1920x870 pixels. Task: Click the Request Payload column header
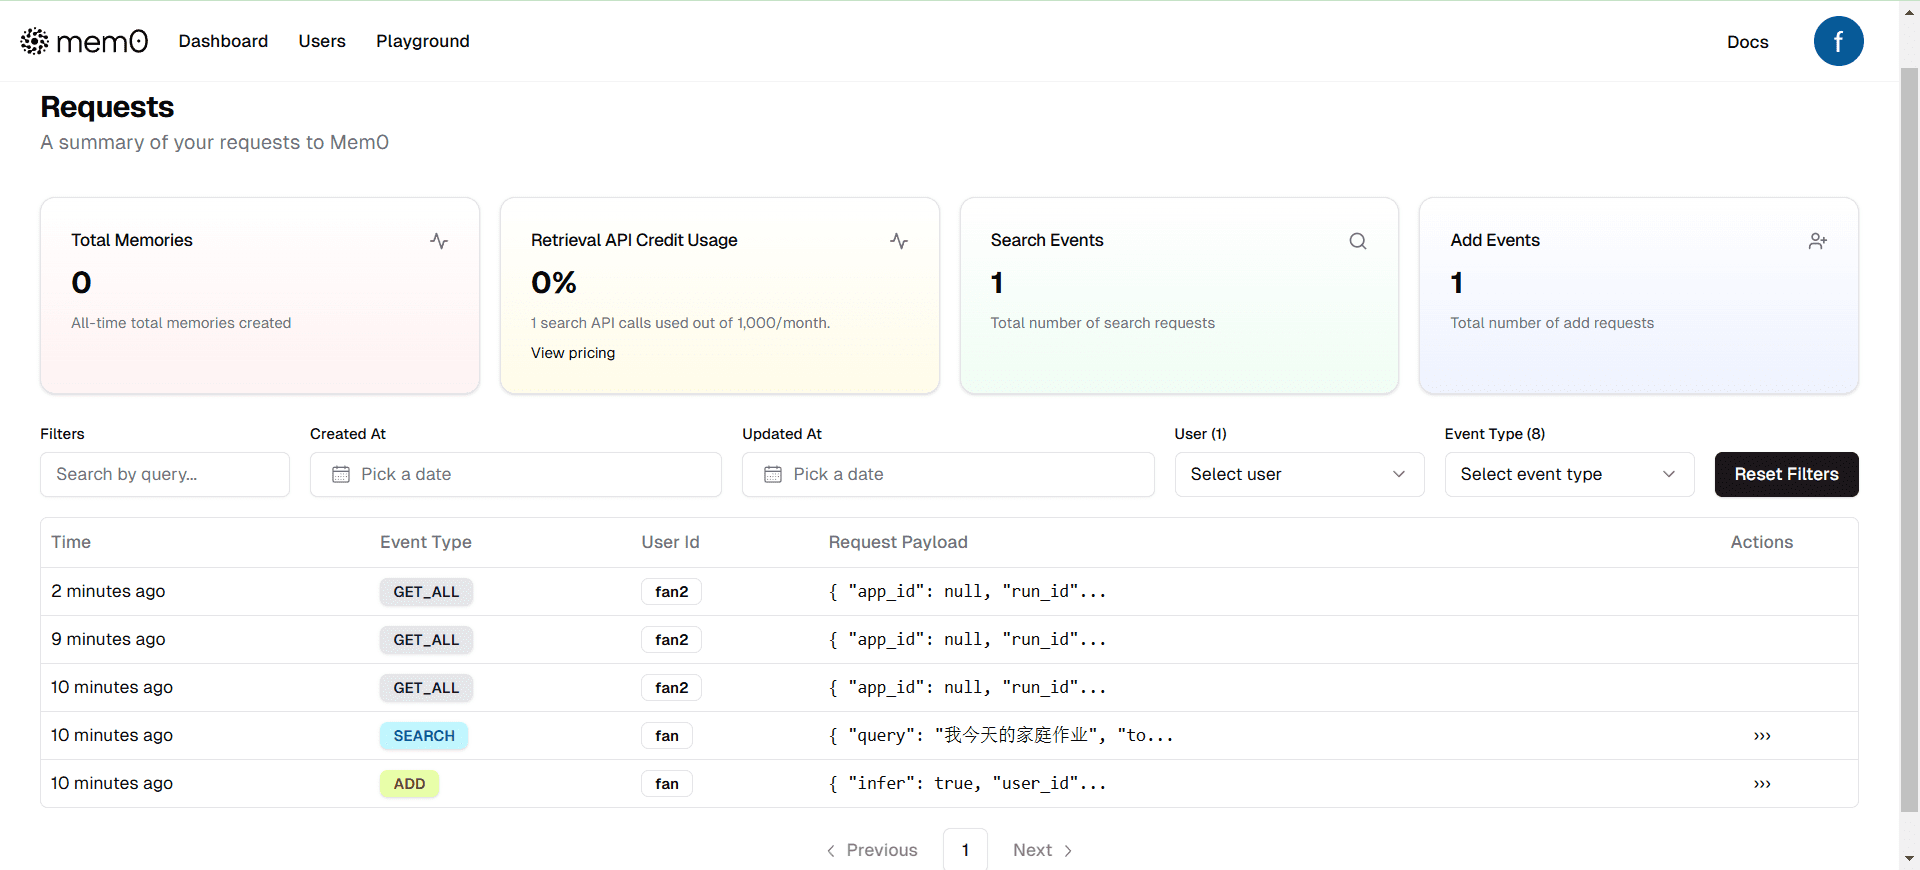898,542
